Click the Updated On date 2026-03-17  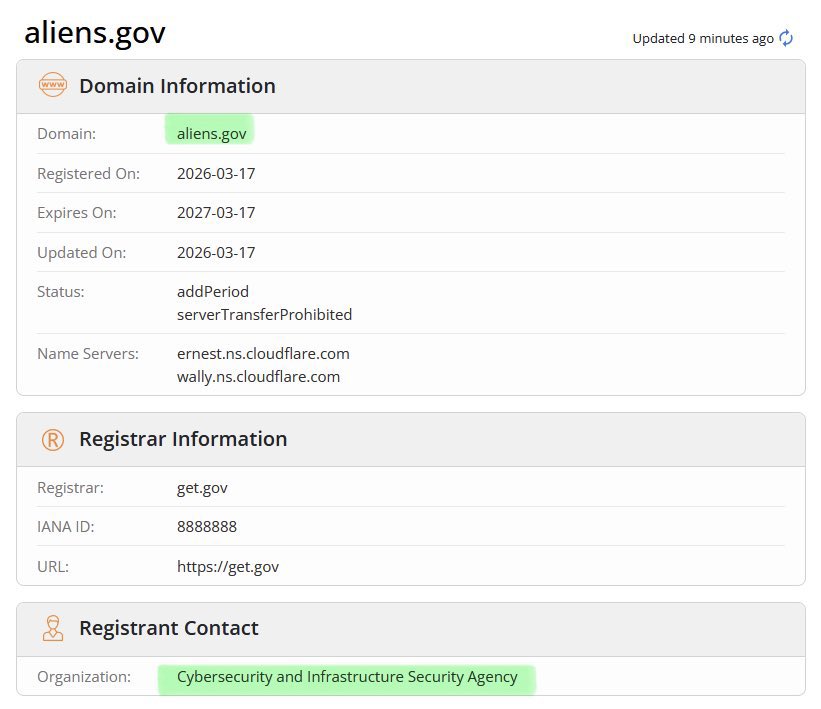click(x=216, y=252)
